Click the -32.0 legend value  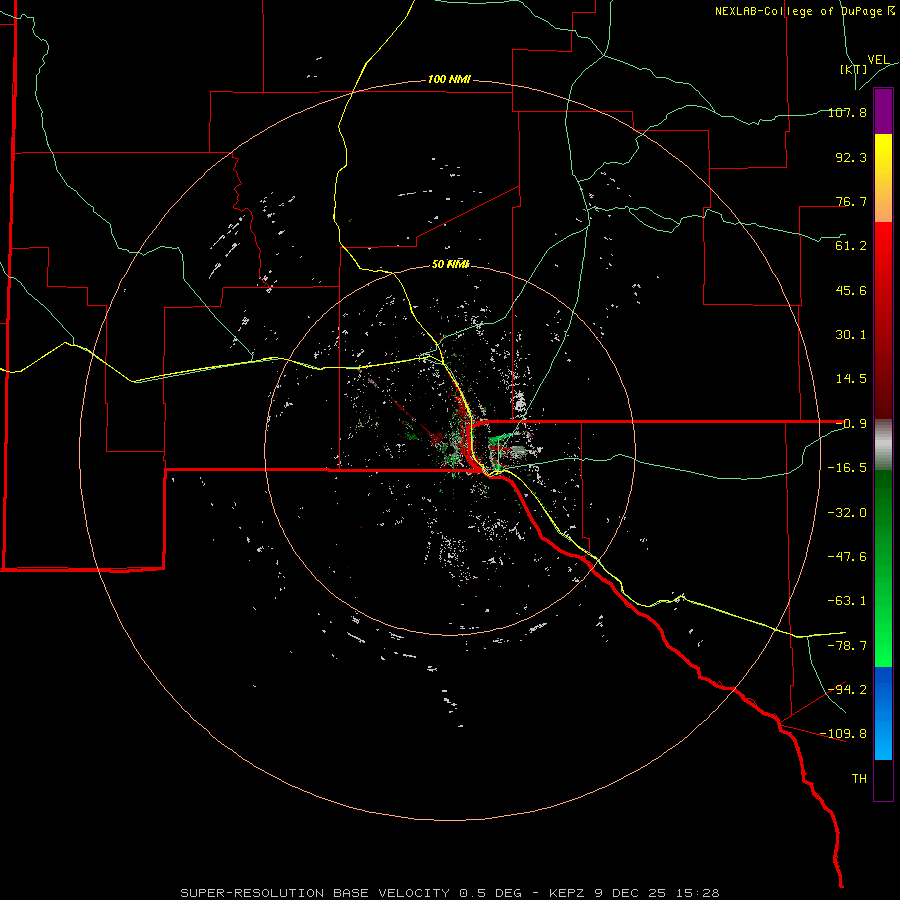[847, 513]
